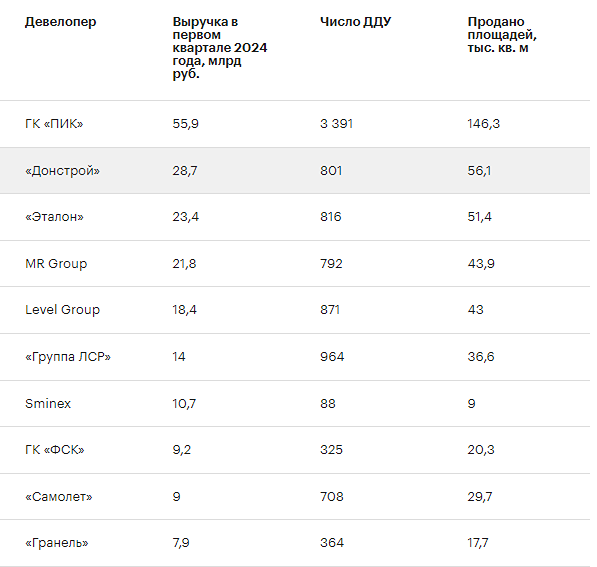Screen dimensions: 597x567
Task: Click the «Самолет» developer cell
Action: 59,497
